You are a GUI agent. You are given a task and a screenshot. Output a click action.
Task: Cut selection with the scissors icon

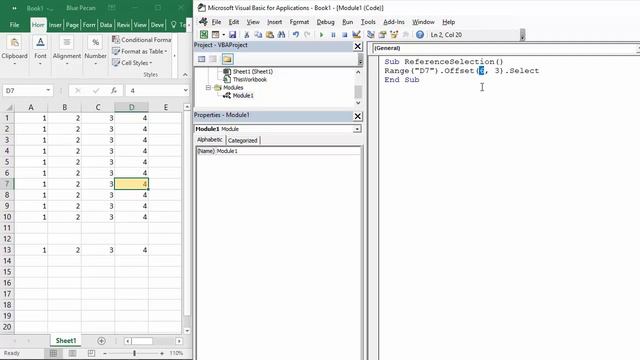click(247, 35)
